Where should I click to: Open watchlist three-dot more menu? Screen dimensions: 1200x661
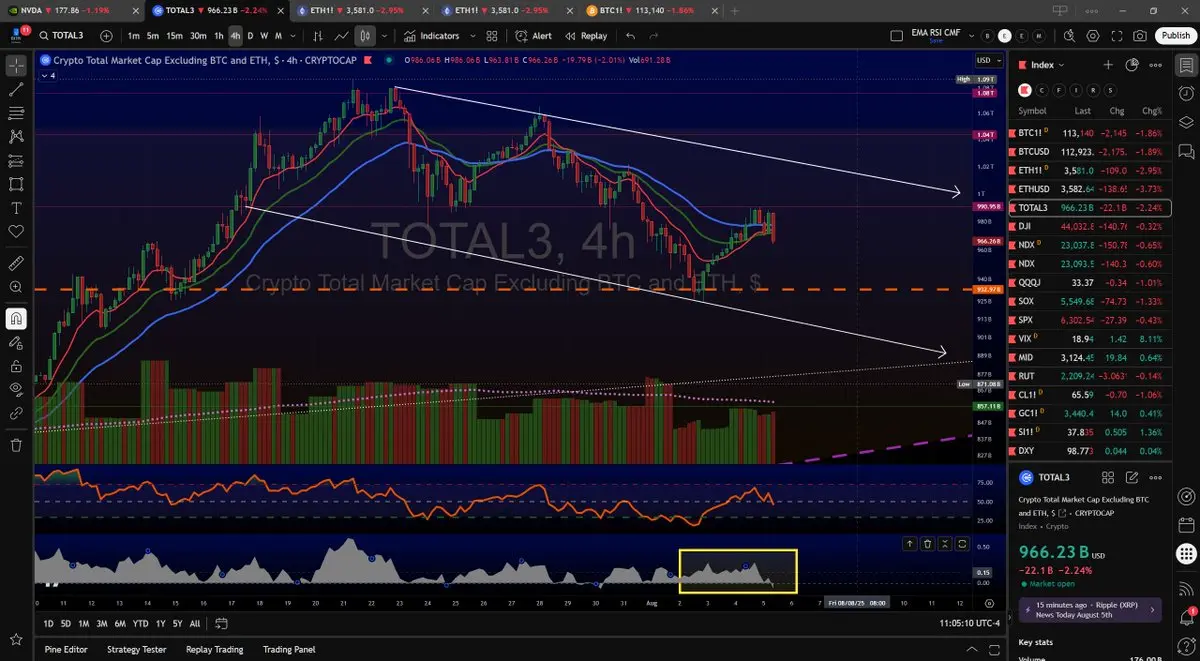1156,64
